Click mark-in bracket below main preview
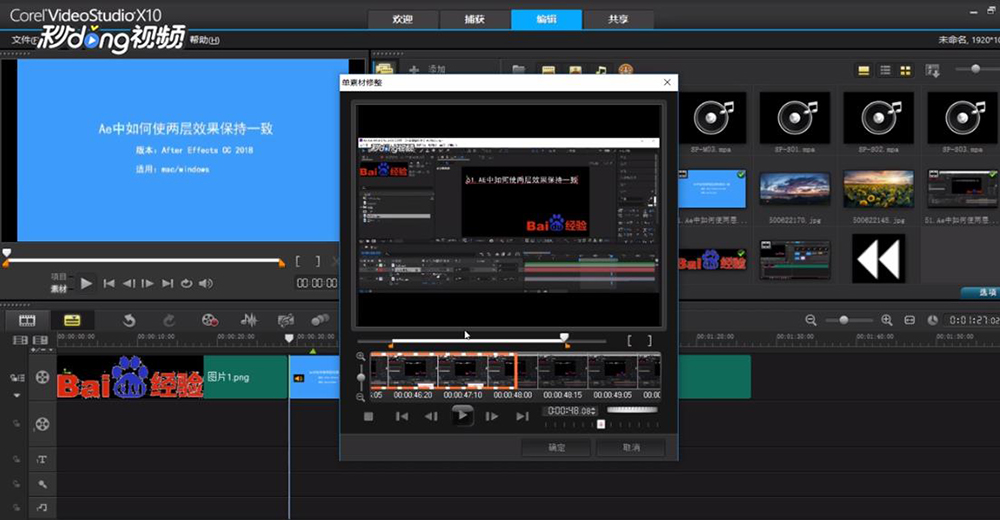The width and height of the screenshot is (1000, 520). pyautogui.click(x=298, y=261)
